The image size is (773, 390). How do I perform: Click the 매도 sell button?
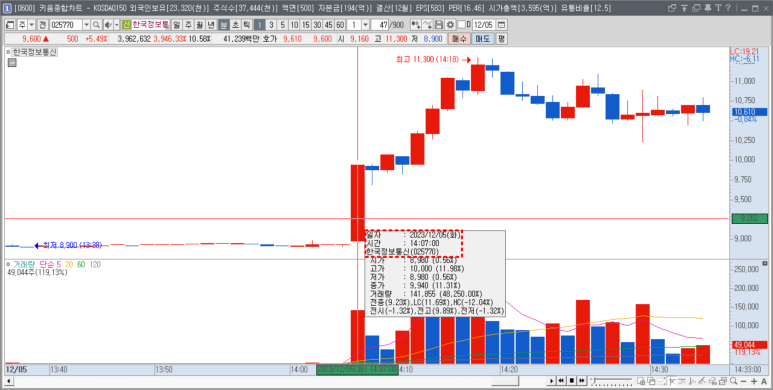(x=483, y=39)
